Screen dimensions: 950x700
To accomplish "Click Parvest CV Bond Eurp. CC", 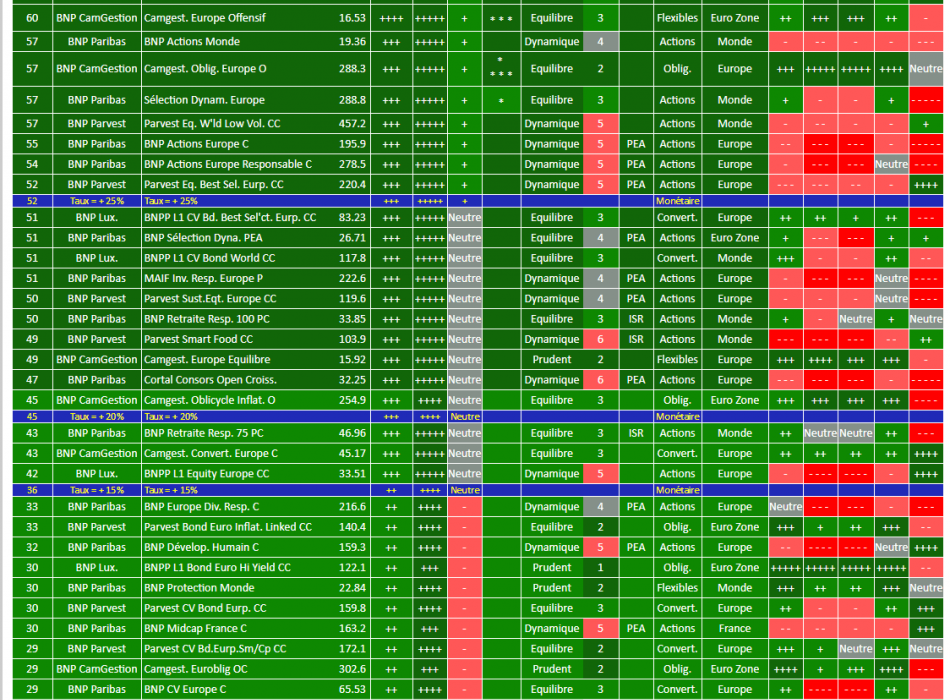I will coord(205,608).
